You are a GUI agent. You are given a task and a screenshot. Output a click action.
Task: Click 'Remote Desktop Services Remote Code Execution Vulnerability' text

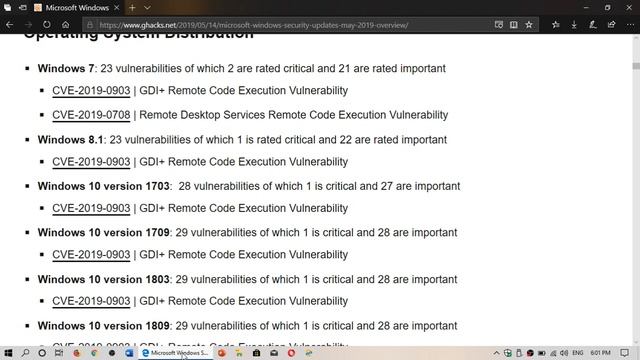pos(293,115)
